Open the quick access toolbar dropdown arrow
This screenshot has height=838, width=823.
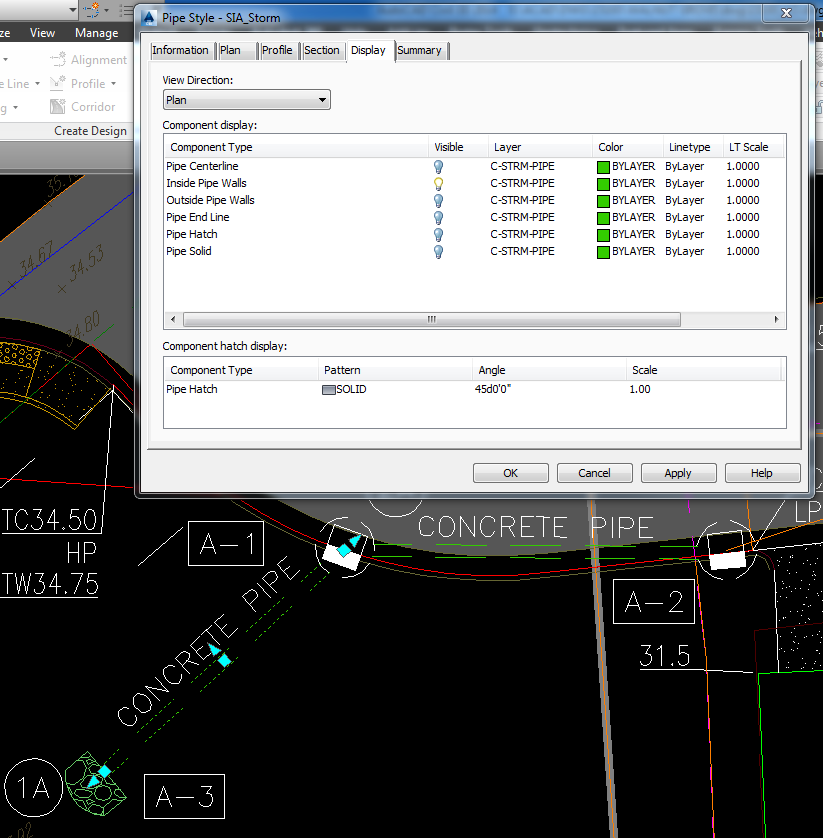[x=73, y=9]
